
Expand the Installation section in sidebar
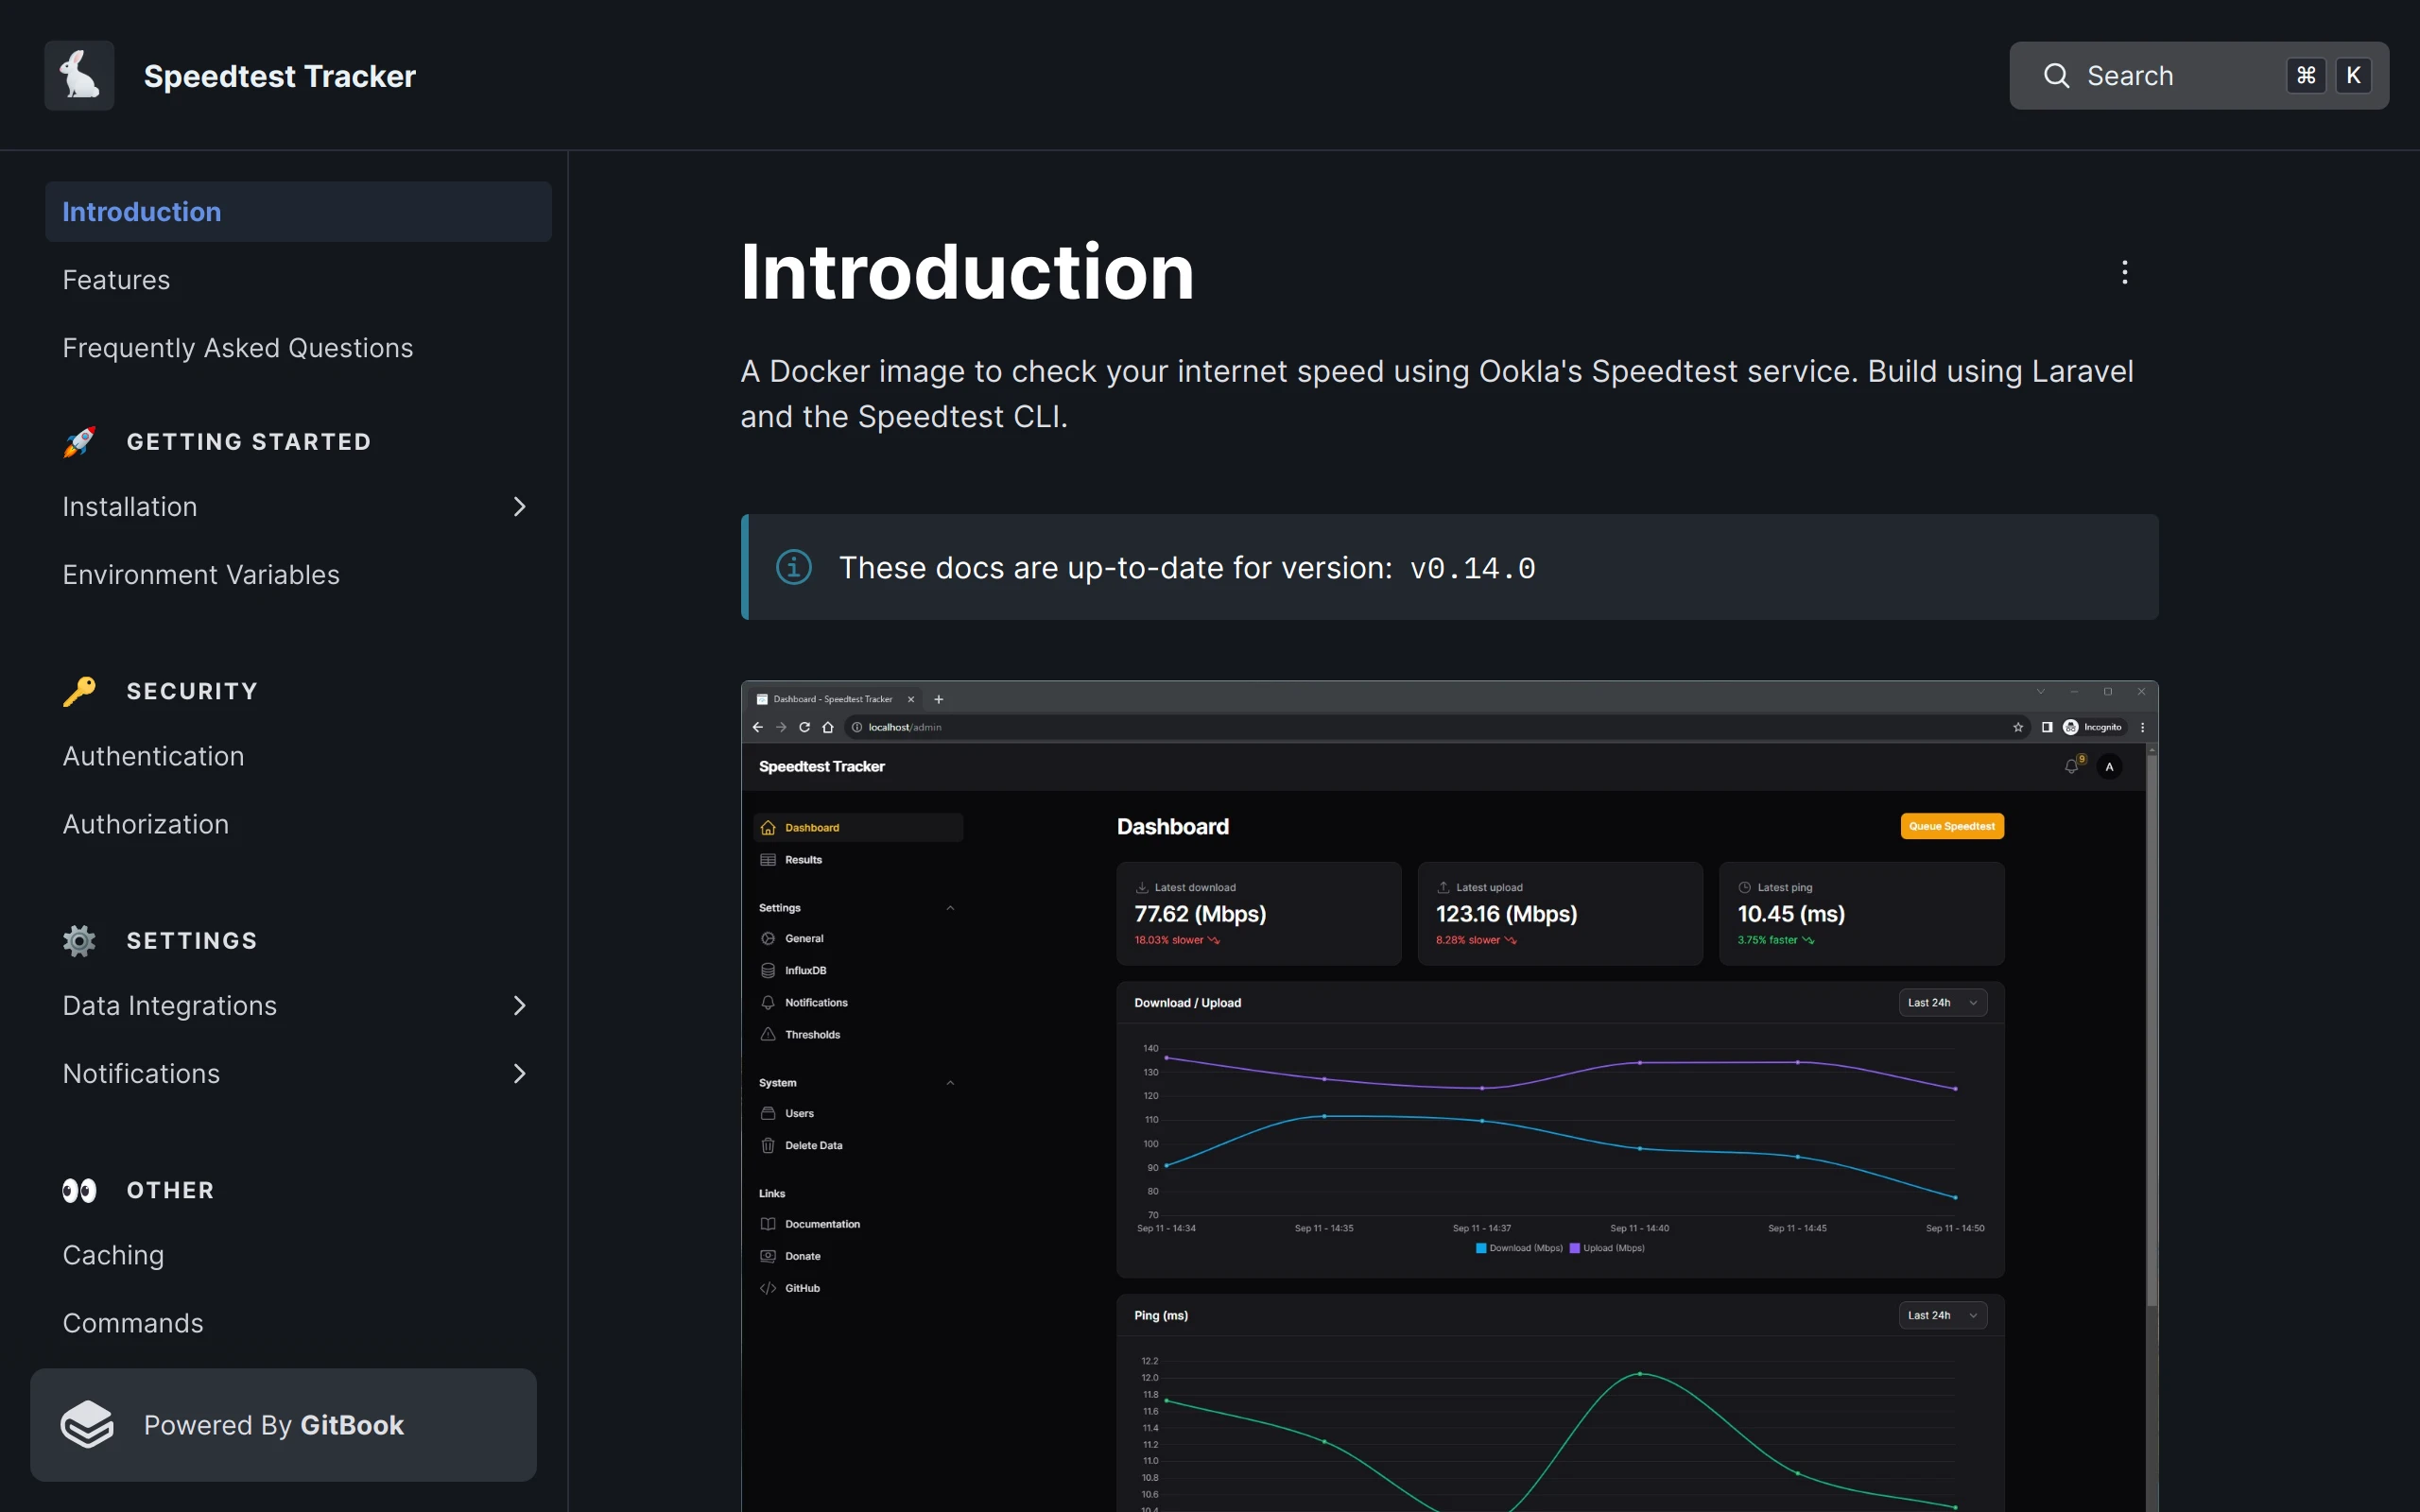coord(519,507)
